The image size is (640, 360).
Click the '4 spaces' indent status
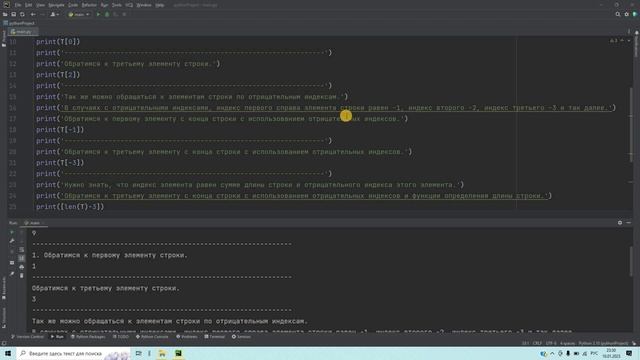[567, 343]
